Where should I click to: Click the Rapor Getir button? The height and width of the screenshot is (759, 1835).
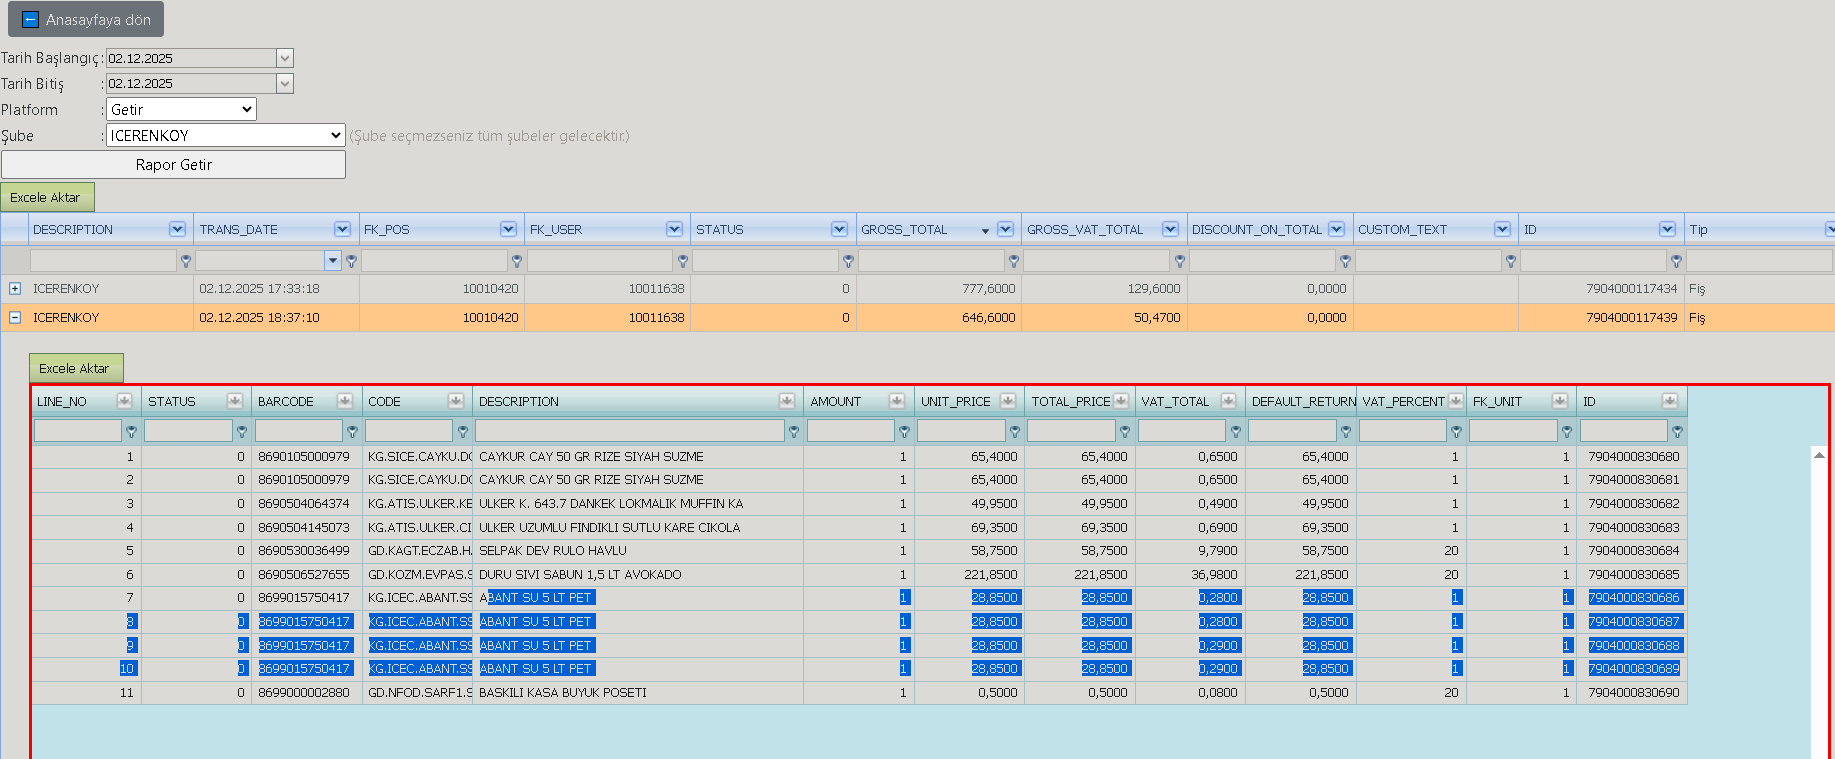(174, 165)
